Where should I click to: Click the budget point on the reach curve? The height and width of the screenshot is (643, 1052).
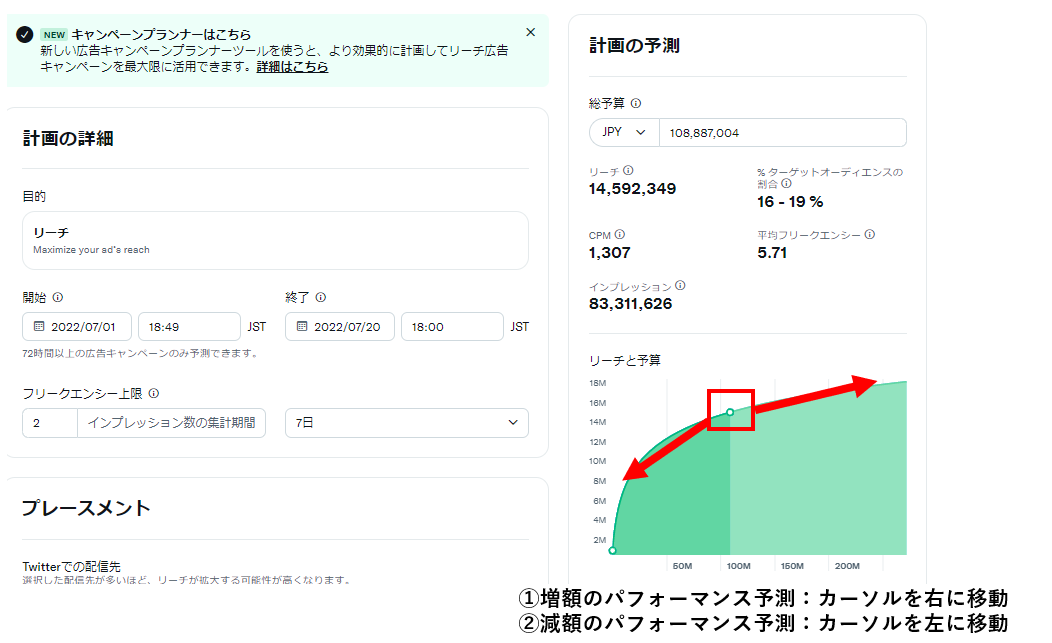pos(730,412)
